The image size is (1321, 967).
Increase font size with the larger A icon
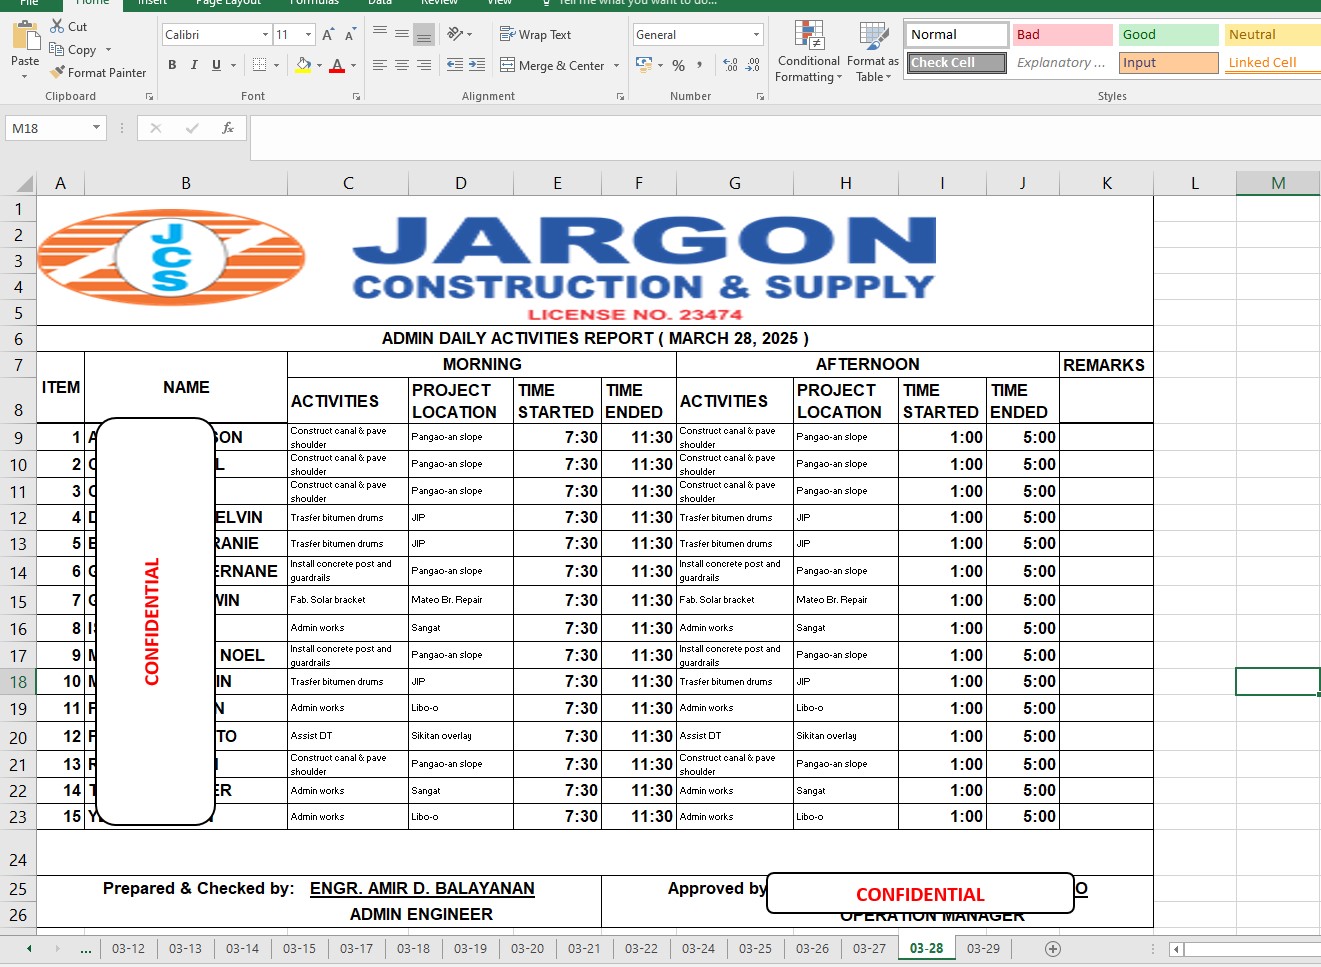click(x=328, y=34)
